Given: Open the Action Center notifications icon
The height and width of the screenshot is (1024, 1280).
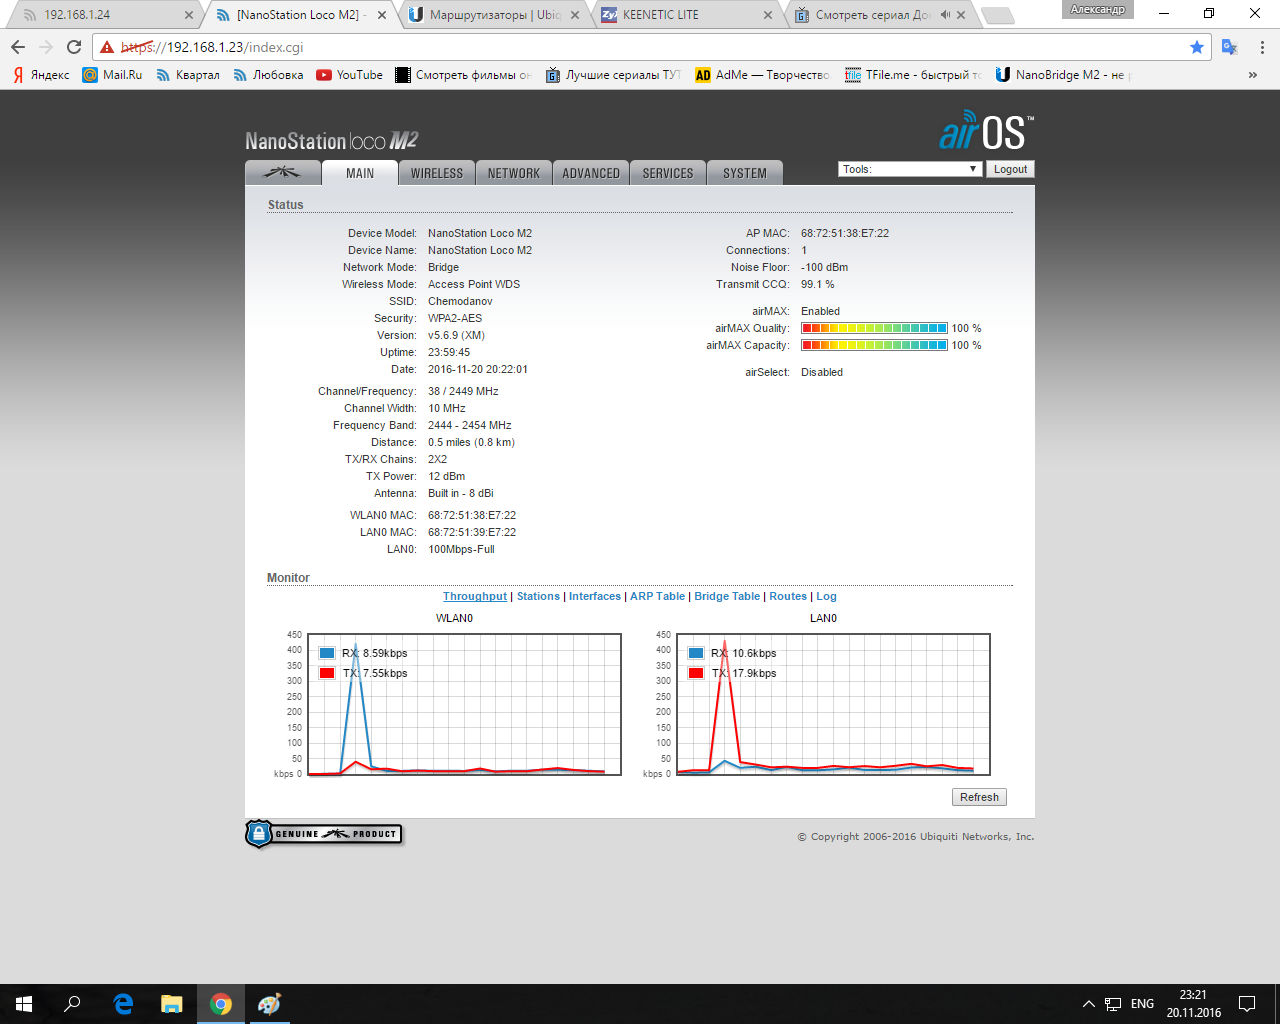Looking at the screenshot, I should point(1247,1004).
